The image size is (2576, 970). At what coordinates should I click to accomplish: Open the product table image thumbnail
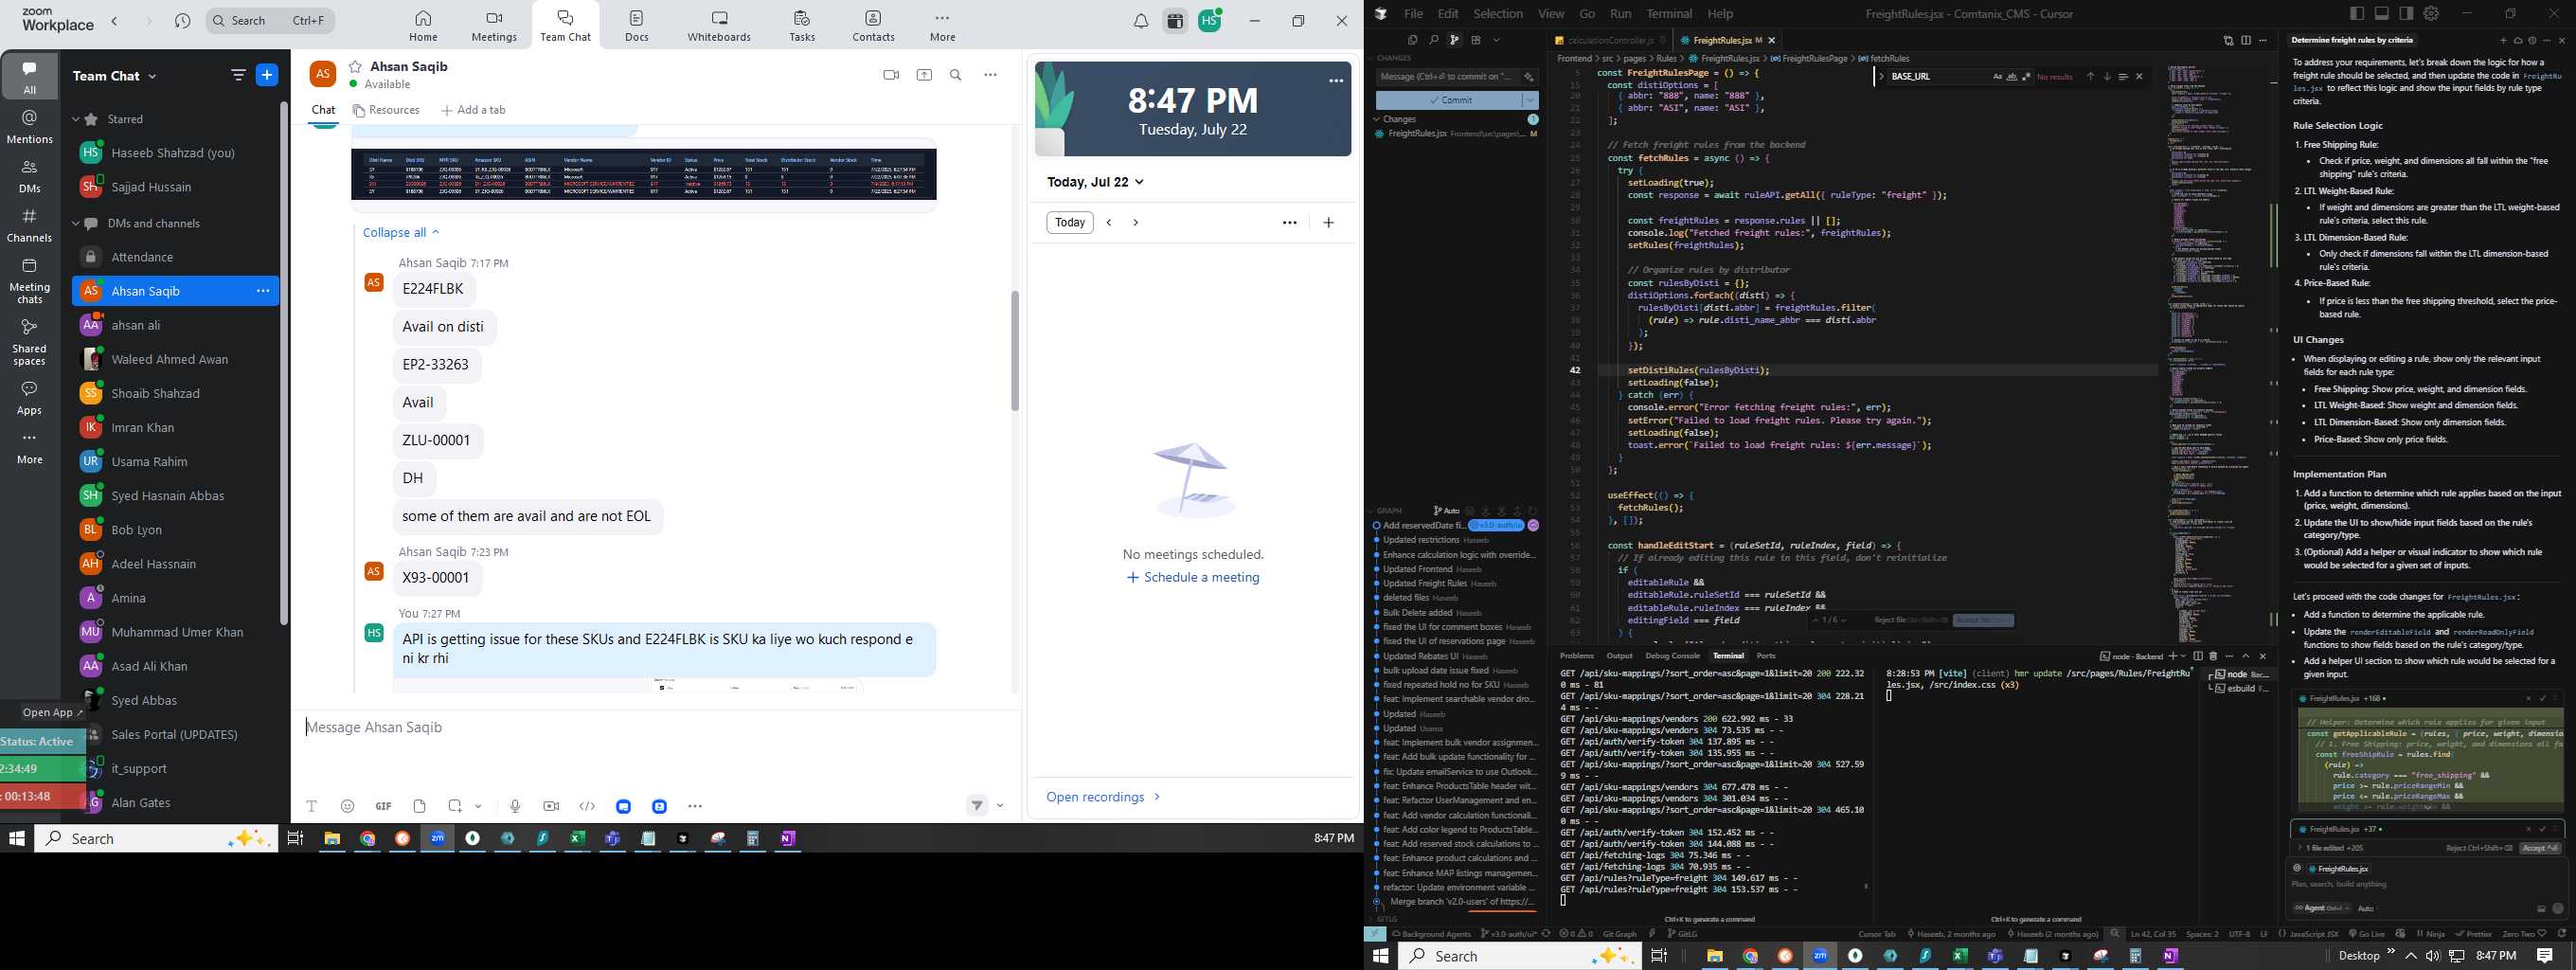point(644,176)
